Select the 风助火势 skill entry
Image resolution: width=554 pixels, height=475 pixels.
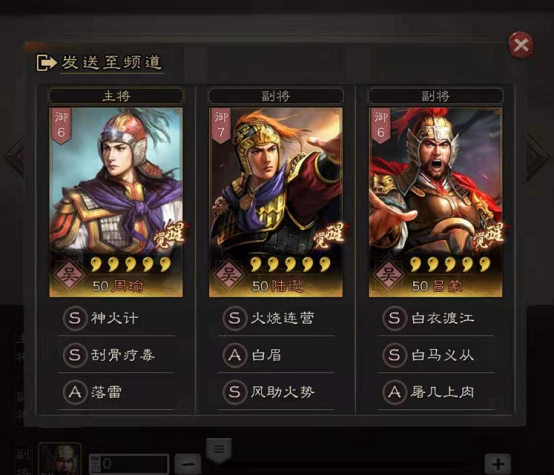point(276,392)
